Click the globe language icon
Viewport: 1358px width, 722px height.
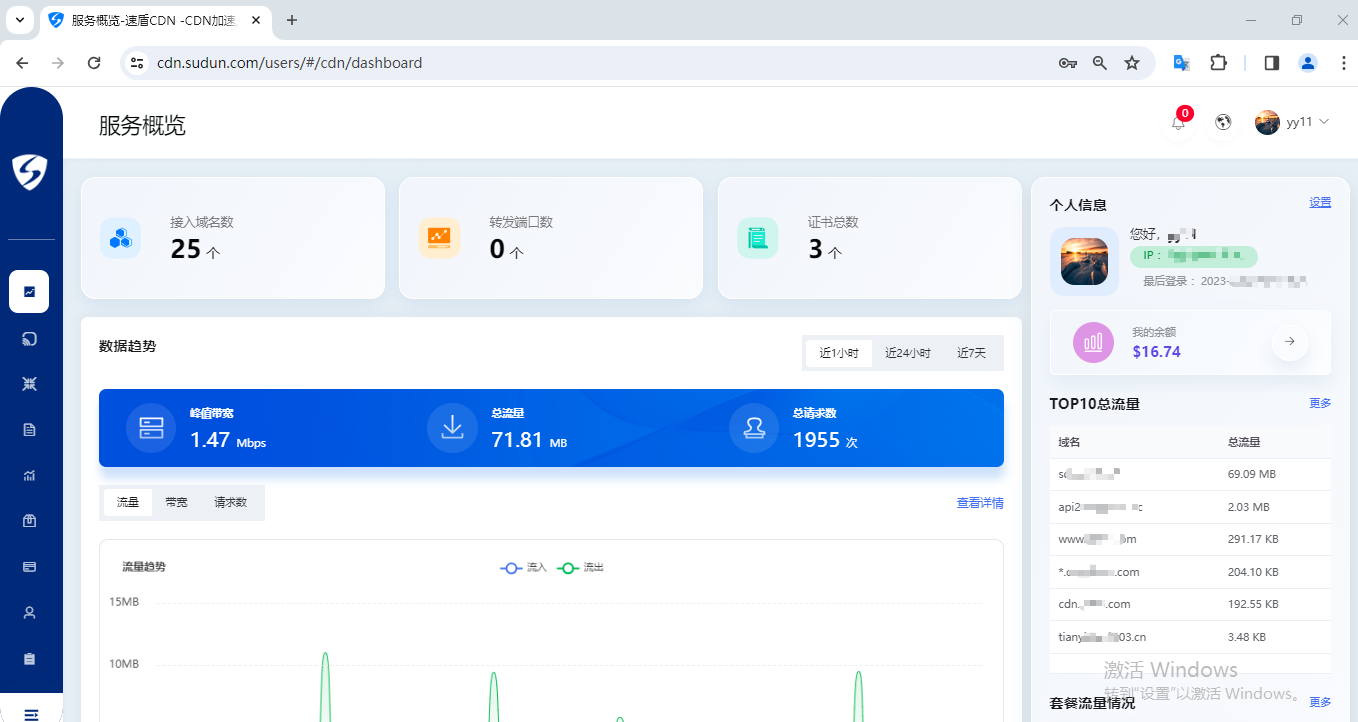coord(1222,122)
